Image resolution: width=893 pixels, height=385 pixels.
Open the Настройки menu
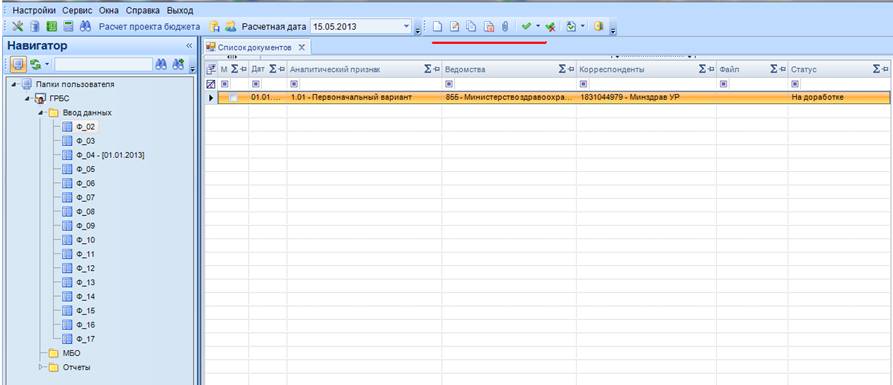pyautogui.click(x=34, y=11)
